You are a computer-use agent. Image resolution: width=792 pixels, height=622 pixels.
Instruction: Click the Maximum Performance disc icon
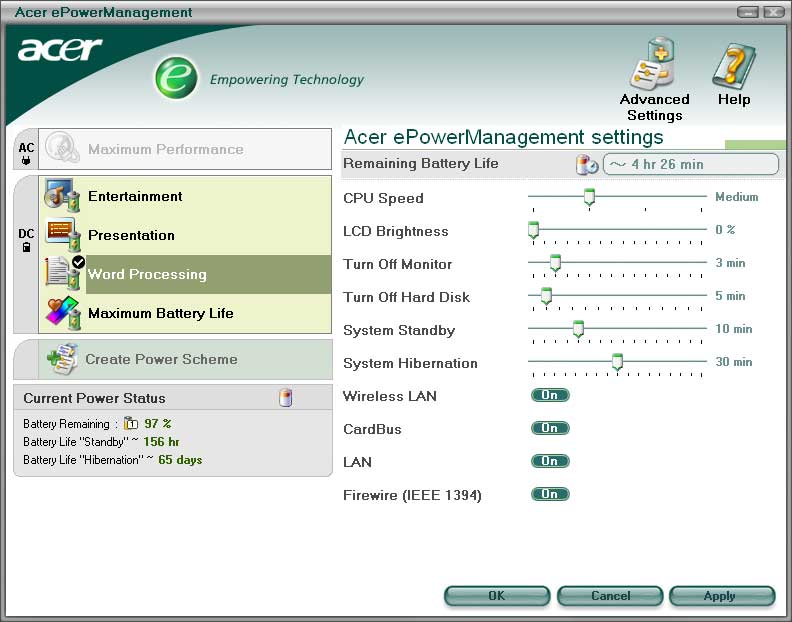[62, 148]
